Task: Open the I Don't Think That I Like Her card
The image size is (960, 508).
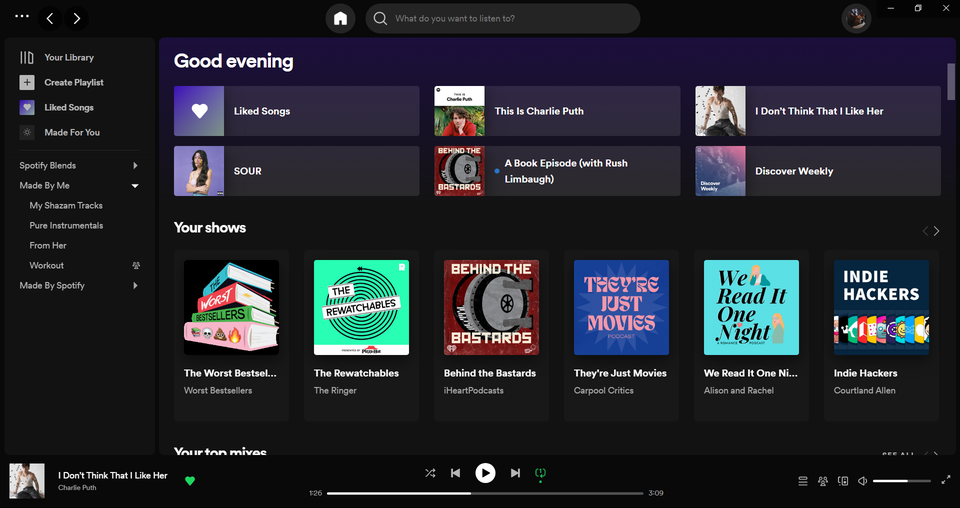Action: click(x=818, y=111)
